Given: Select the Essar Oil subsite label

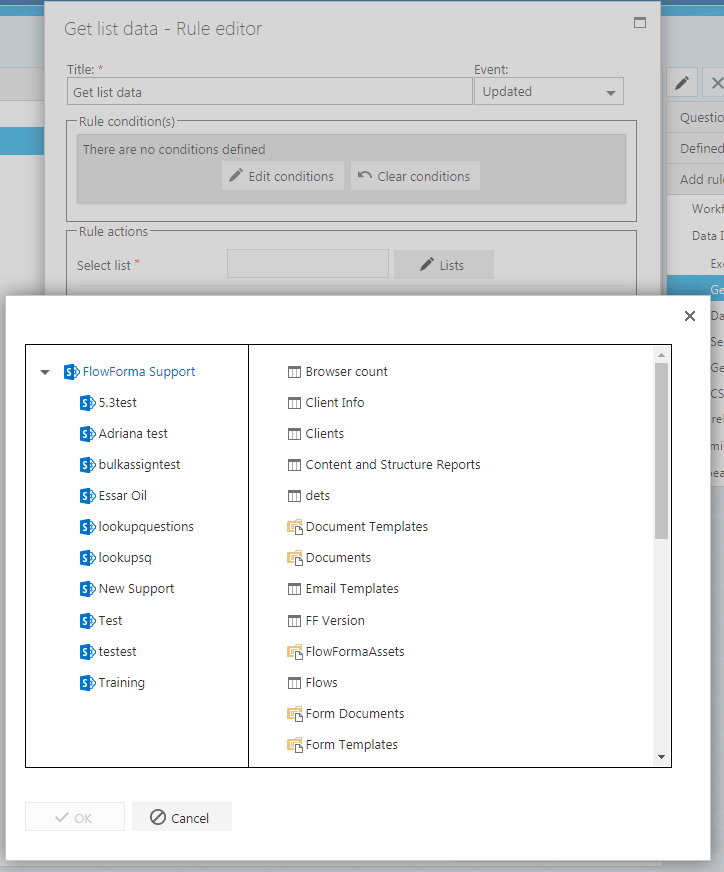Looking at the screenshot, I should click(x=123, y=496).
